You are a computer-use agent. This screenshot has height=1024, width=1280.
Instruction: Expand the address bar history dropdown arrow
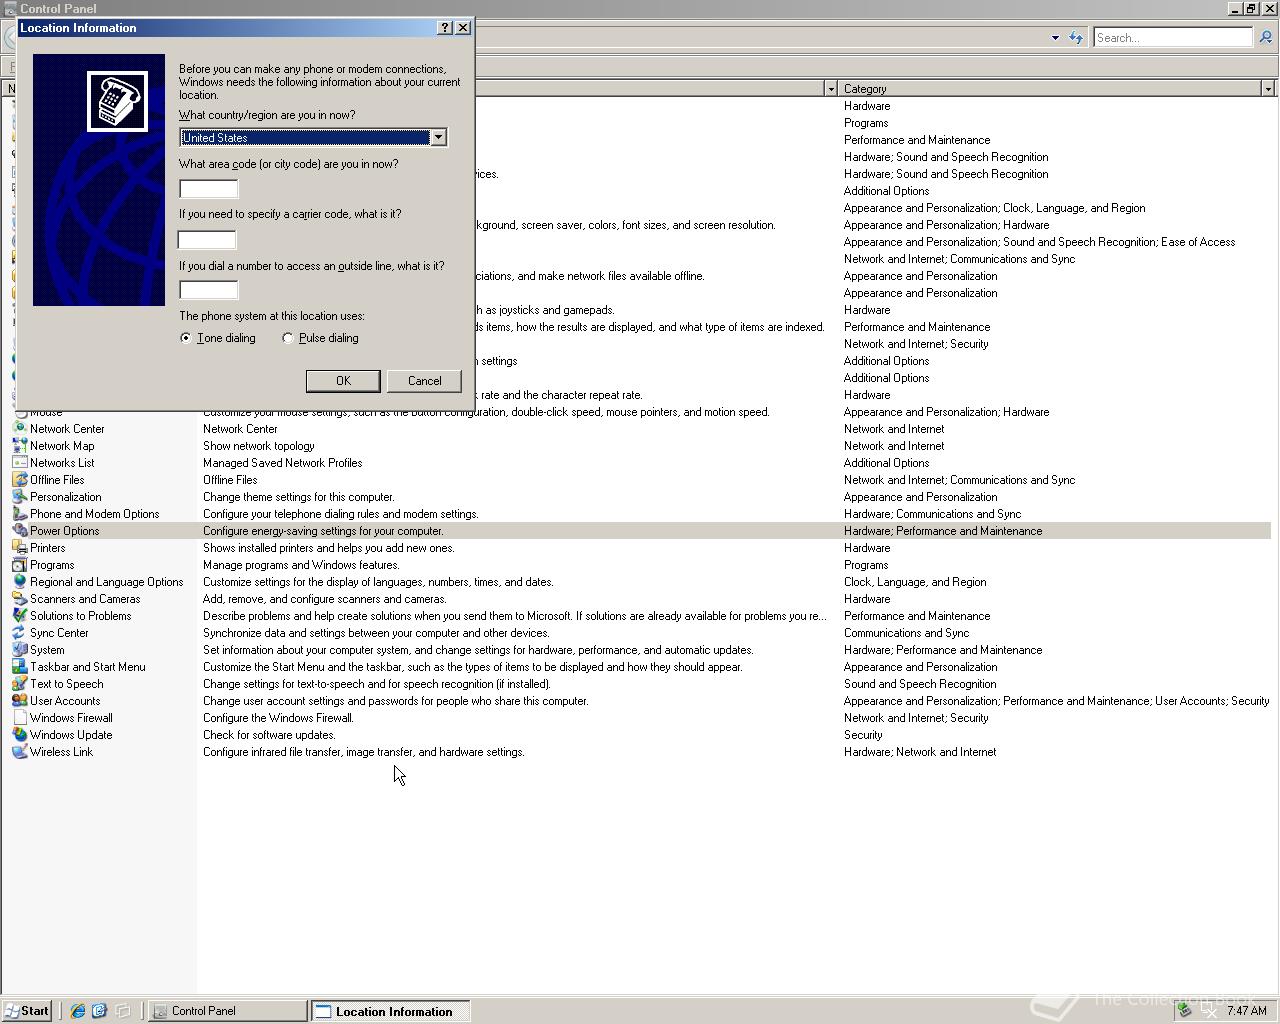point(1055,38)
